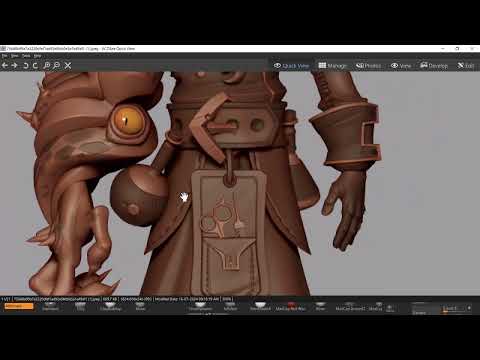
Task: Rotate the image left (counterclockwise)
Action: (x=26, y=65)
